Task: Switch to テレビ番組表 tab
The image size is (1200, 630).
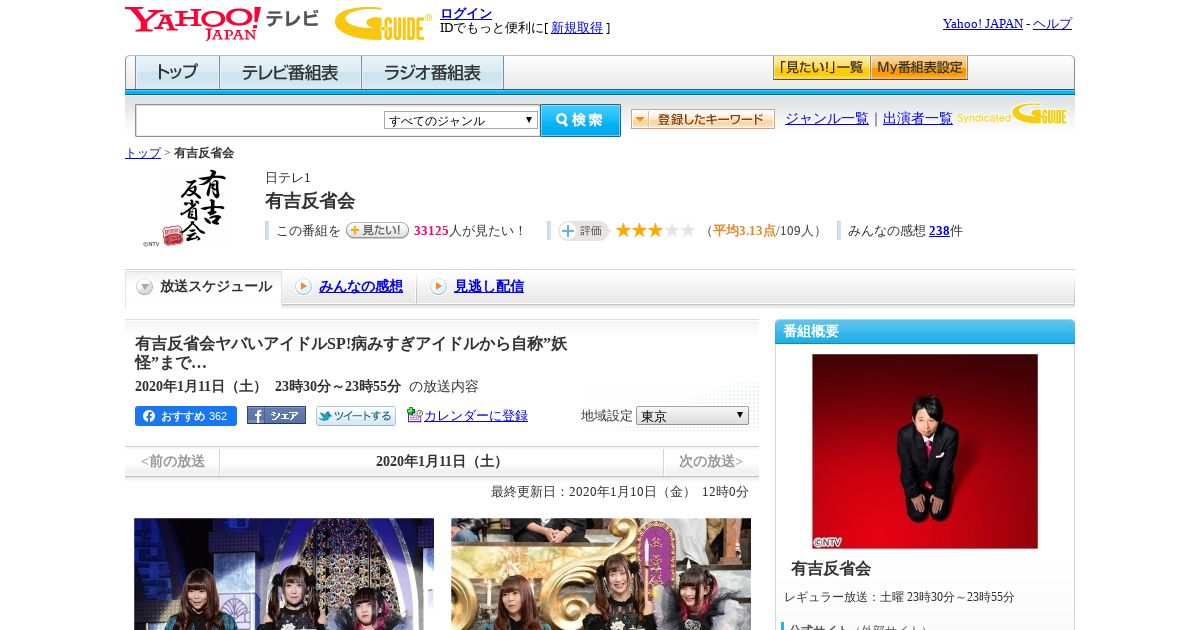Action: pos(290,73)
